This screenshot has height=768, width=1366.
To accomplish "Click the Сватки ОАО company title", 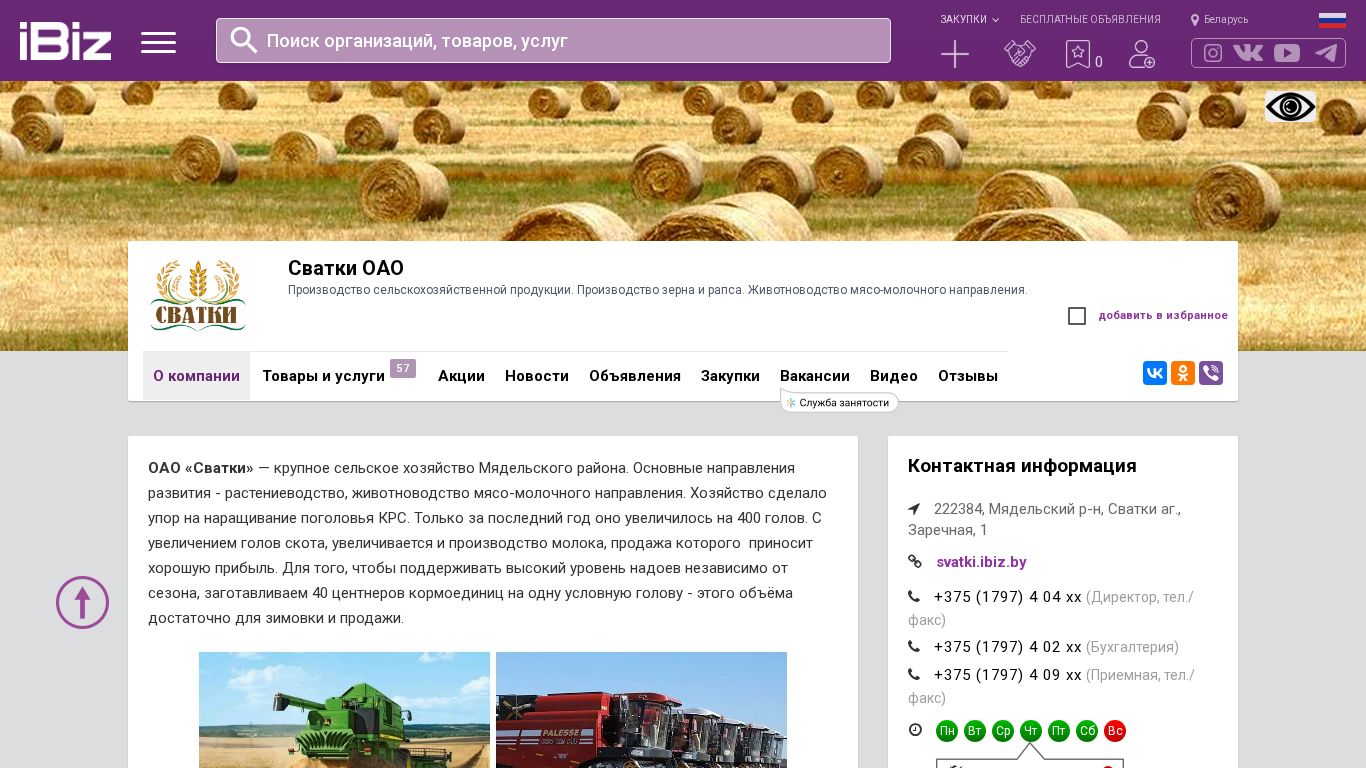I will (346, 268).
